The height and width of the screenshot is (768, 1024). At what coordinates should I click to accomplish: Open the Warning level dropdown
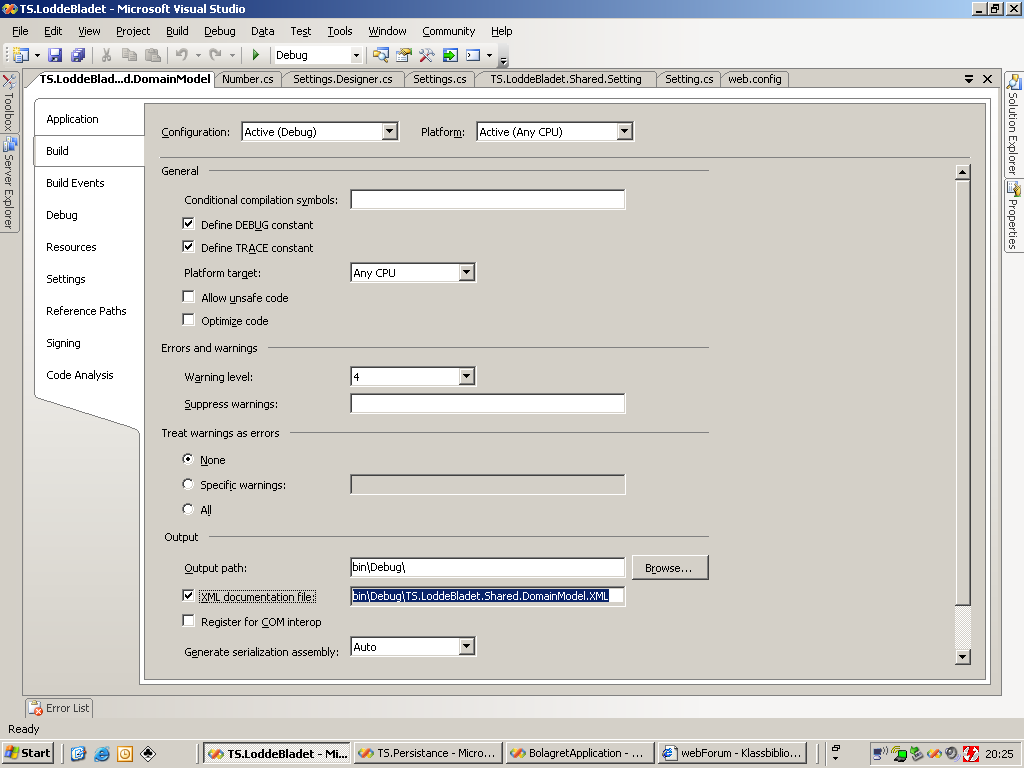[466, 376]
